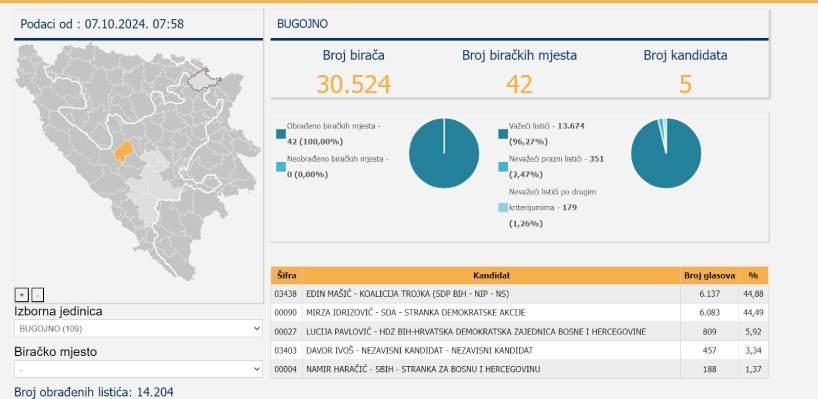Click the Šifra column header

tap(286, 275)
